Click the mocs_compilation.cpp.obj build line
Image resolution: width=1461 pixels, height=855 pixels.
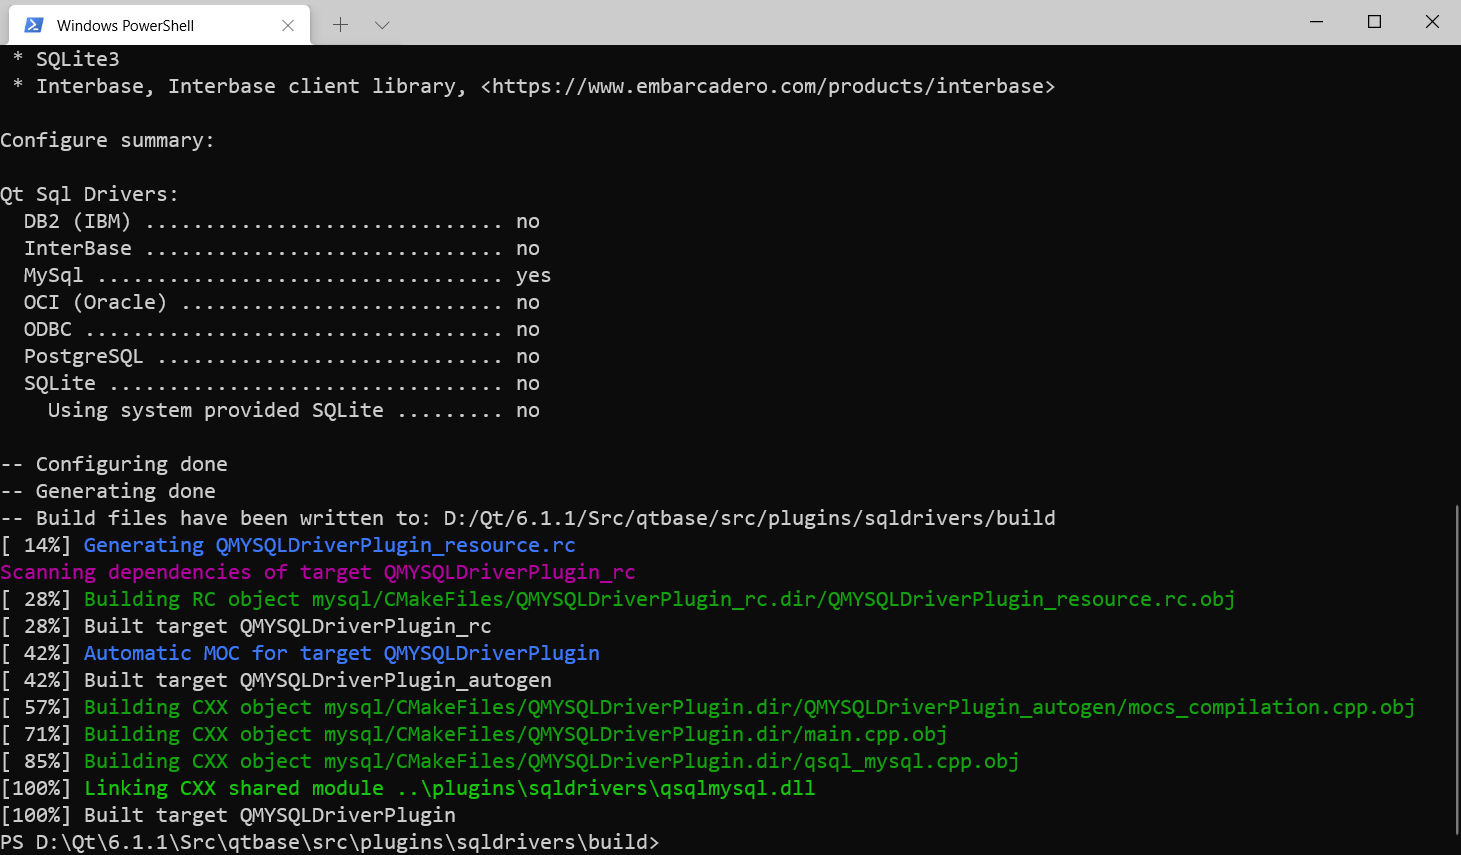pyautogui.click(x=708, y=707)
